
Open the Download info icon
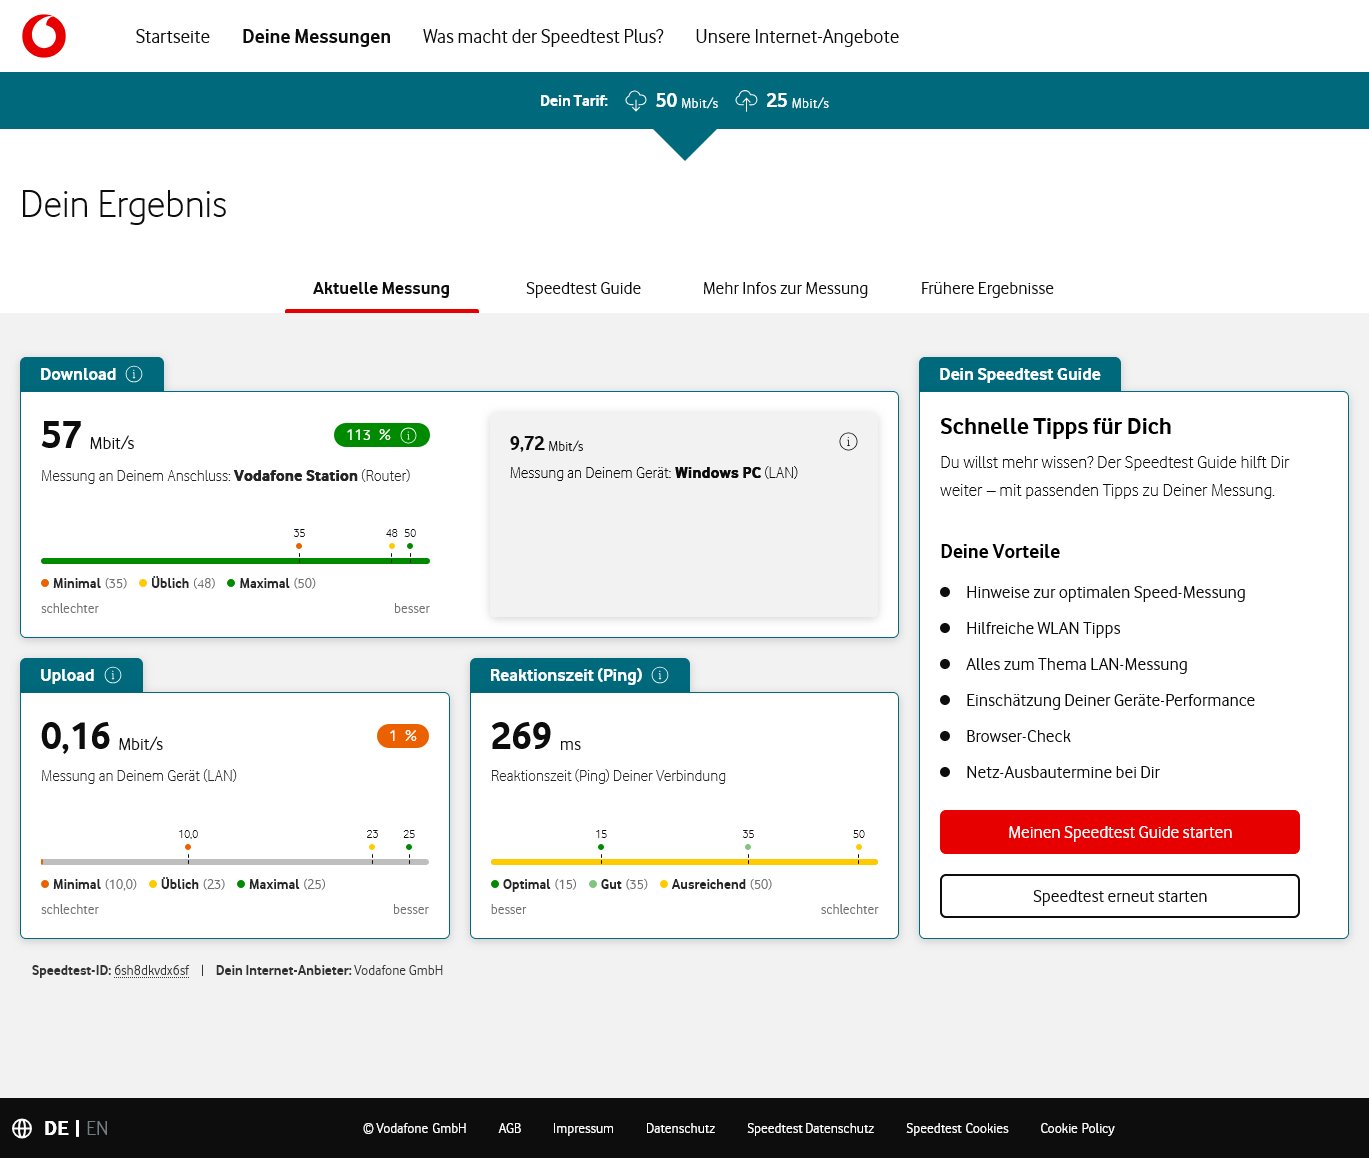point(134,374)
